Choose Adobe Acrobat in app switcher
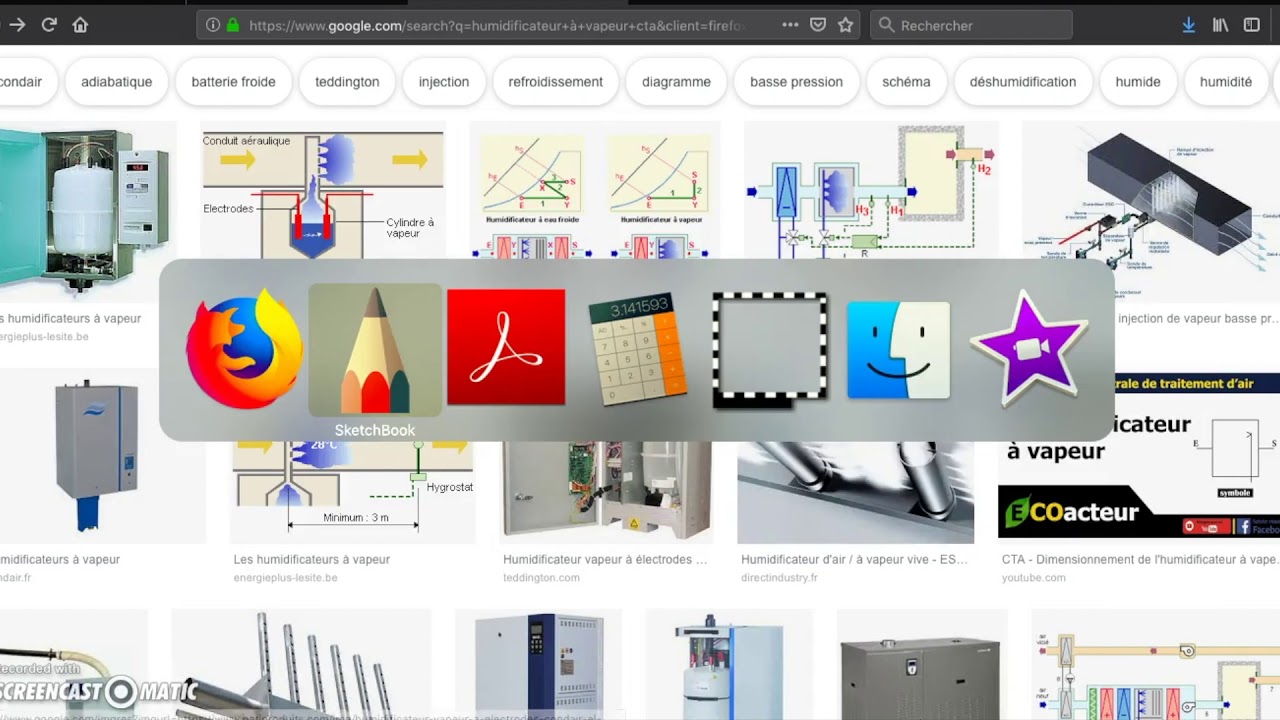The width and height of the screenshot is (1280, 720). (x=506, y=348)
